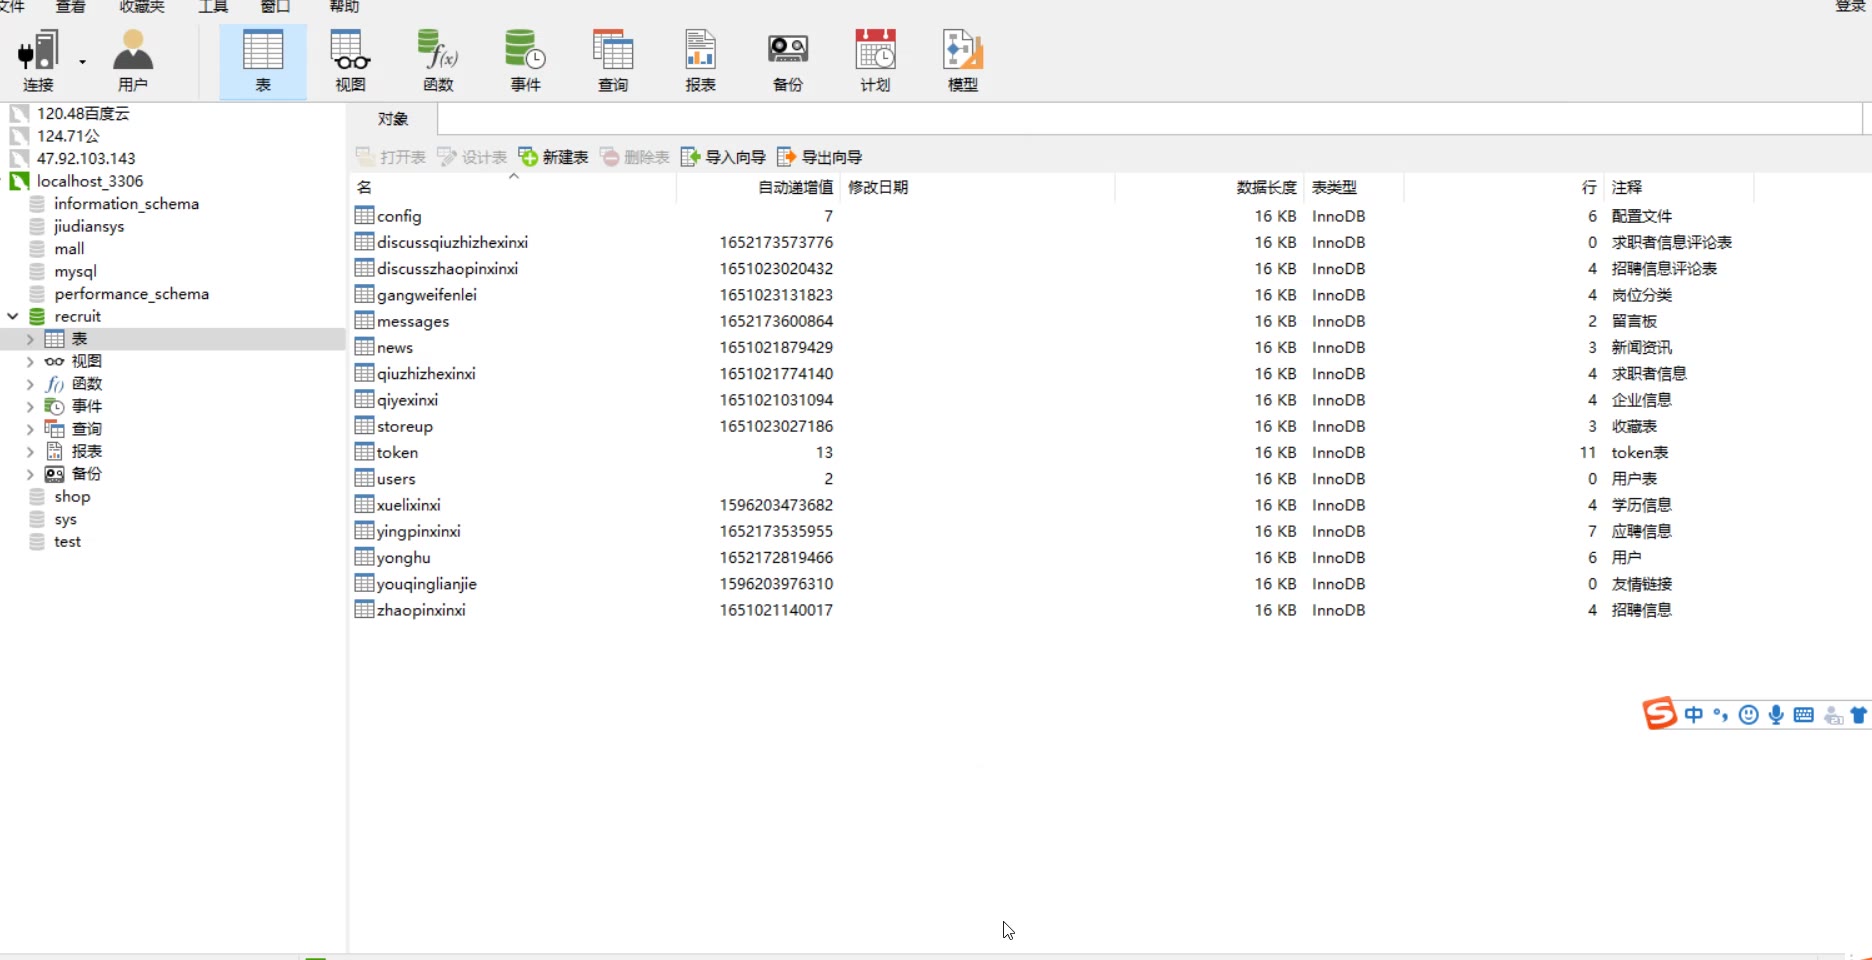
Task: Open the 用户 user manager icon
Action: pyautogui.click(x=132, y=61)
